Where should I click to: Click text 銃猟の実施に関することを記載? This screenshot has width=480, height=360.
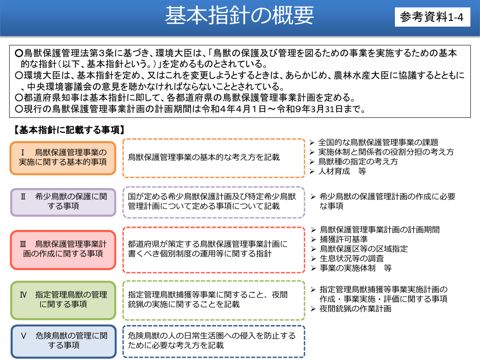184,305
